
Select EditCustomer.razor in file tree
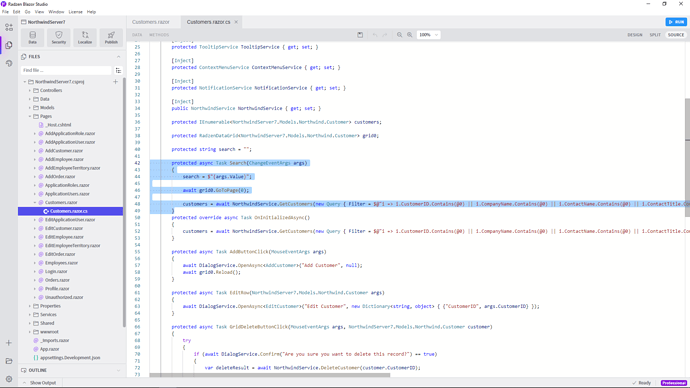64,228
